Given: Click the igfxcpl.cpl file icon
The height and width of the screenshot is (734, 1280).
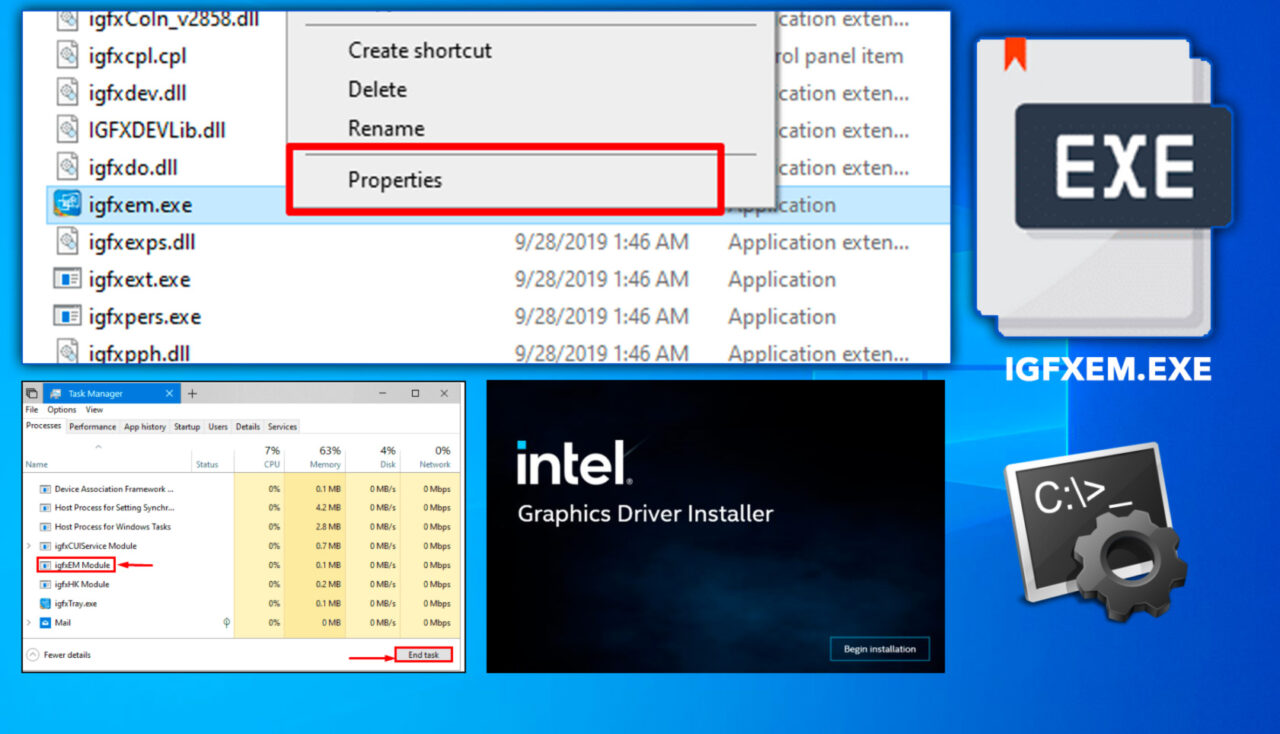Looking at the screenshot, I should coord(67,56).
